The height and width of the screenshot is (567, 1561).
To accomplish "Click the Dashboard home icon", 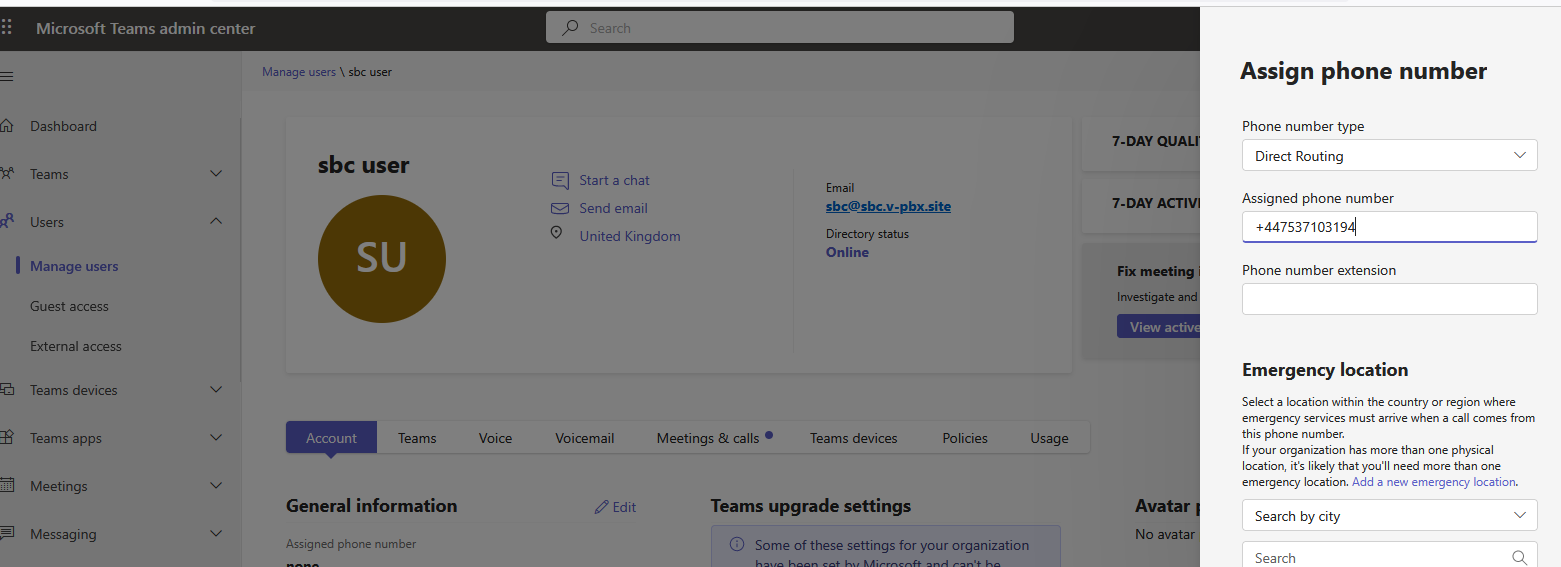I will tap(7, 126).
